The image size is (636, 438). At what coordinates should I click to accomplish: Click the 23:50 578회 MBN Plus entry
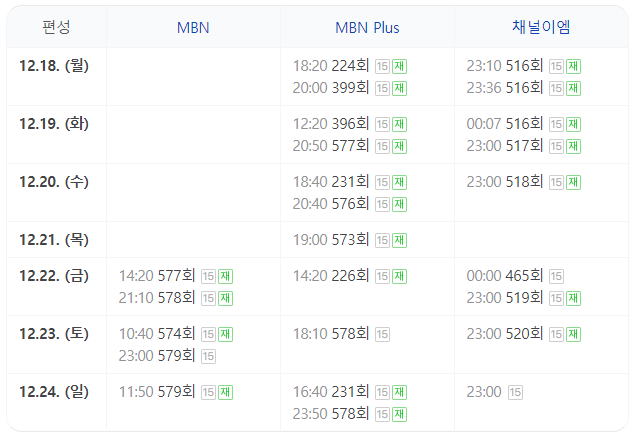coord(350,414)
